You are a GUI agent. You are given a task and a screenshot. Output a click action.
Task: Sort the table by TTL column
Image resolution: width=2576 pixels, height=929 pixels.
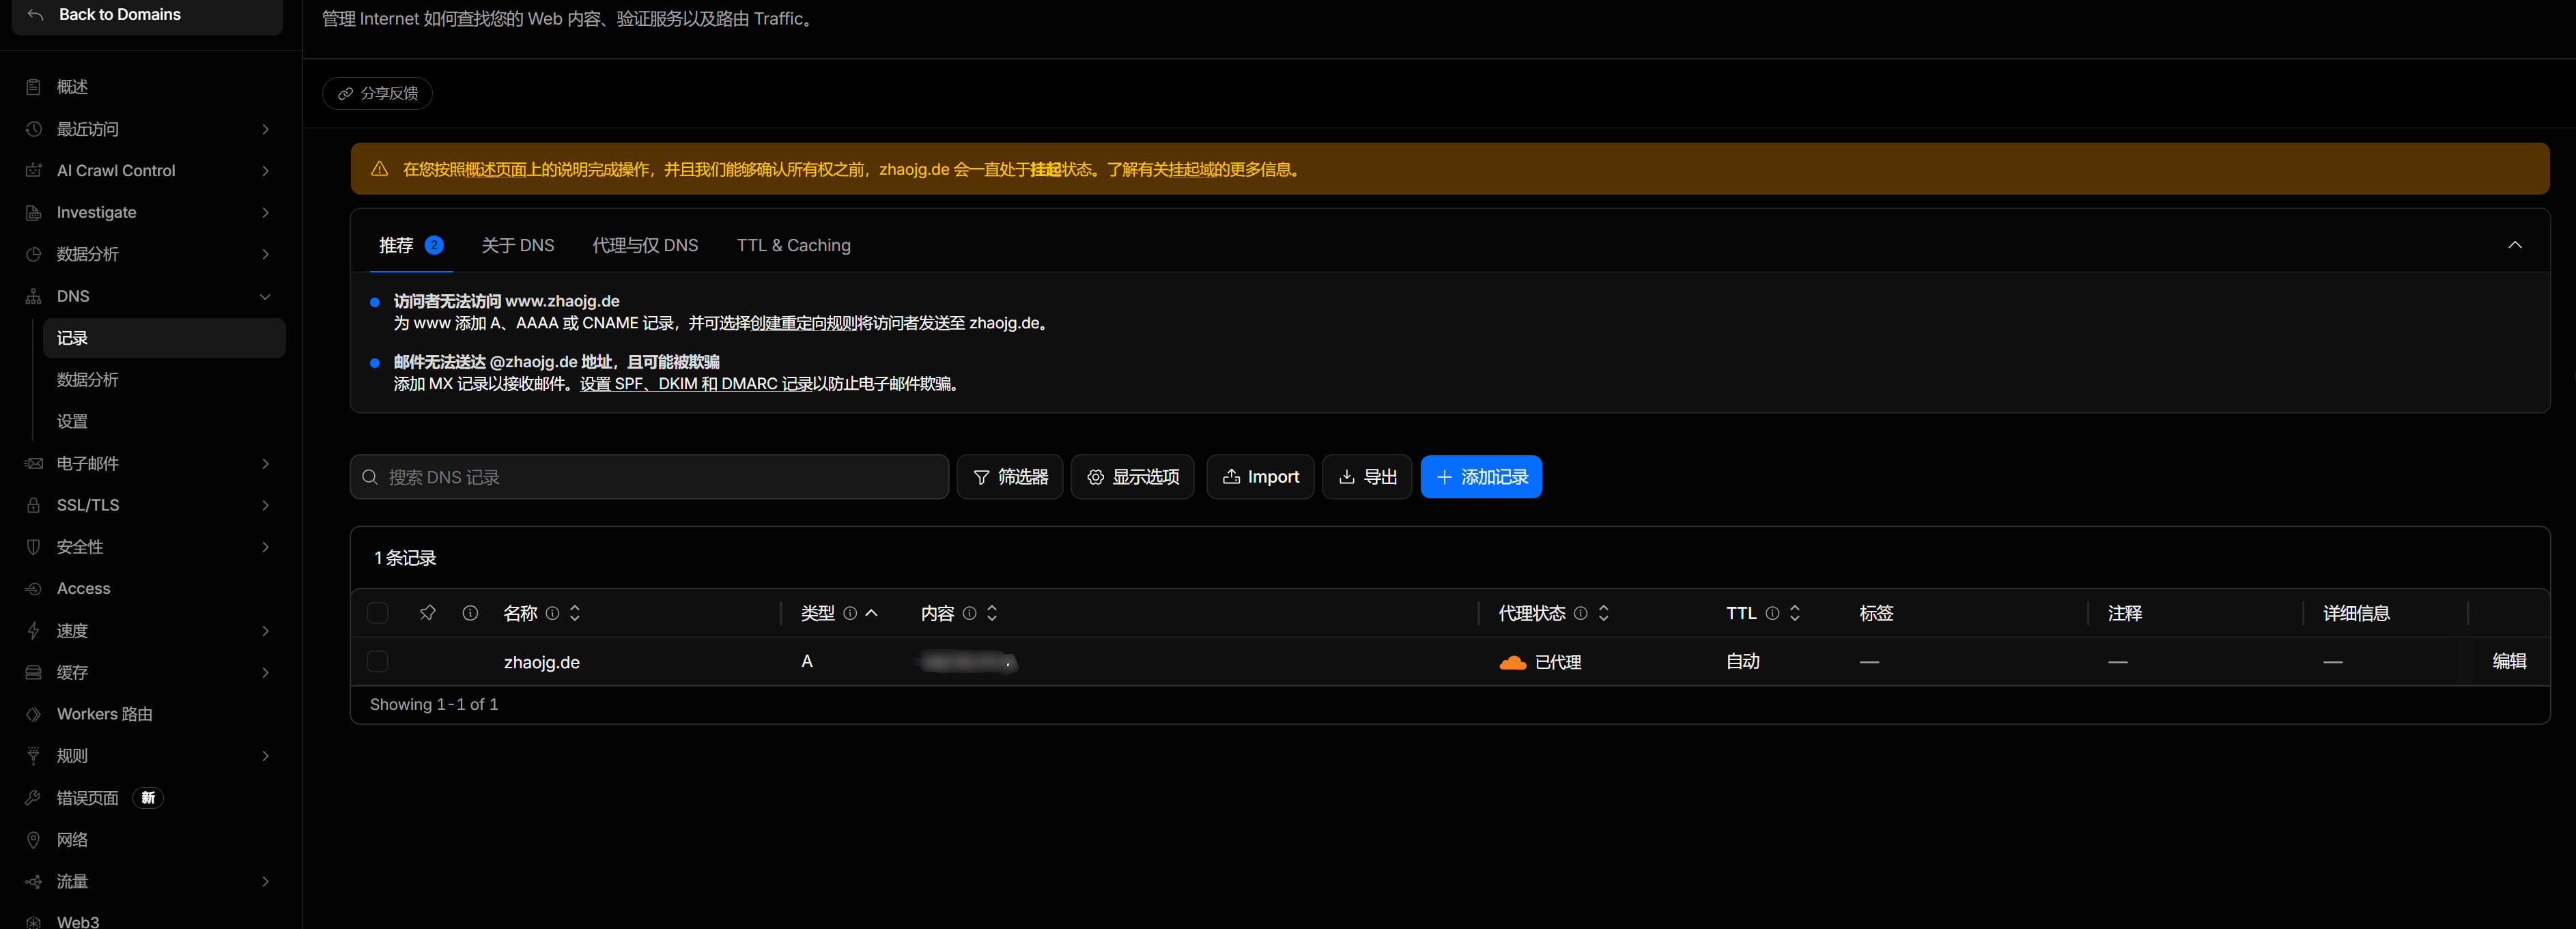1795,613
